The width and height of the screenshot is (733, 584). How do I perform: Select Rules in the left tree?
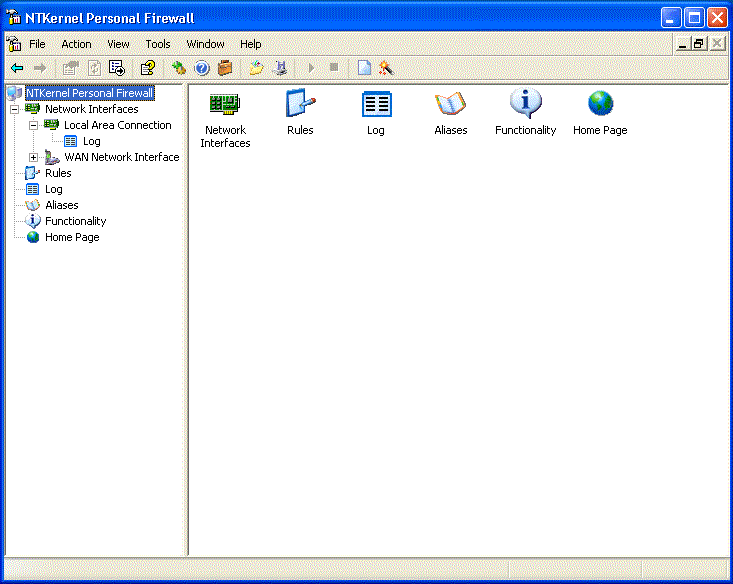coord(58,173)
